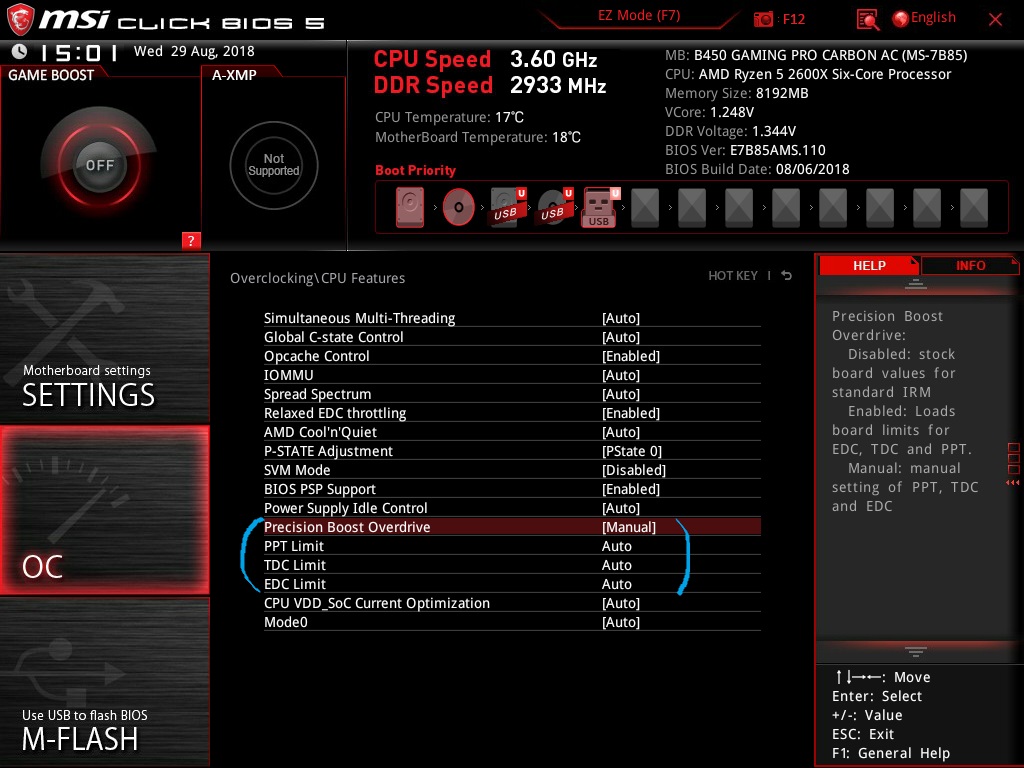The height and width of the screenshot is (768, 1024).
Task: Select the hard disk boot priority icon
Action: click(409, 208)
